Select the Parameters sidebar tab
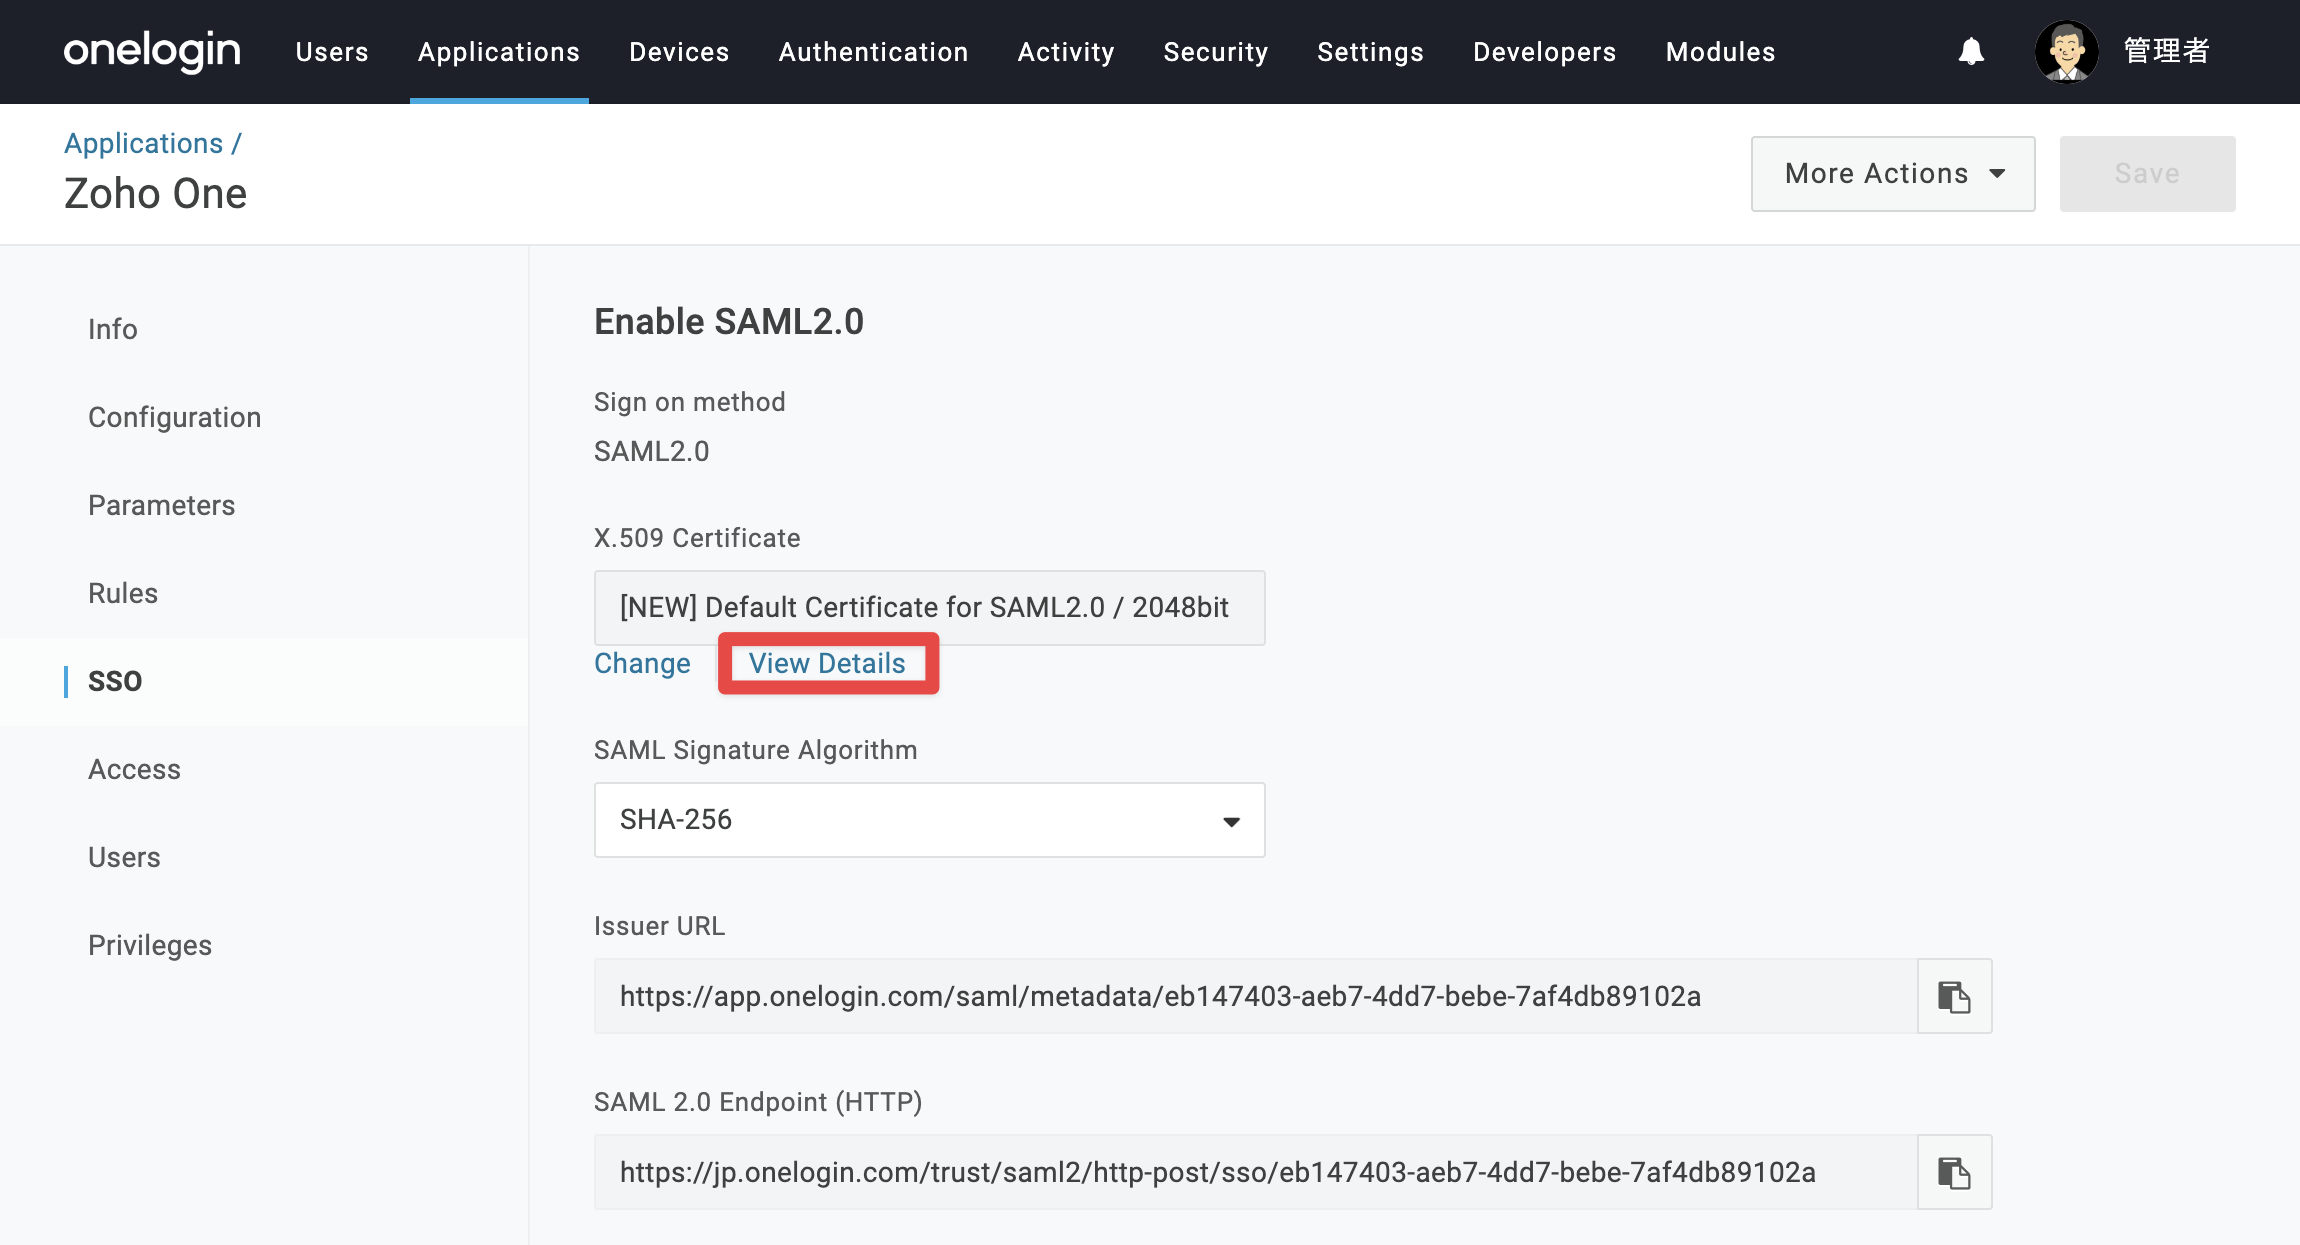 tap(162, 505)
